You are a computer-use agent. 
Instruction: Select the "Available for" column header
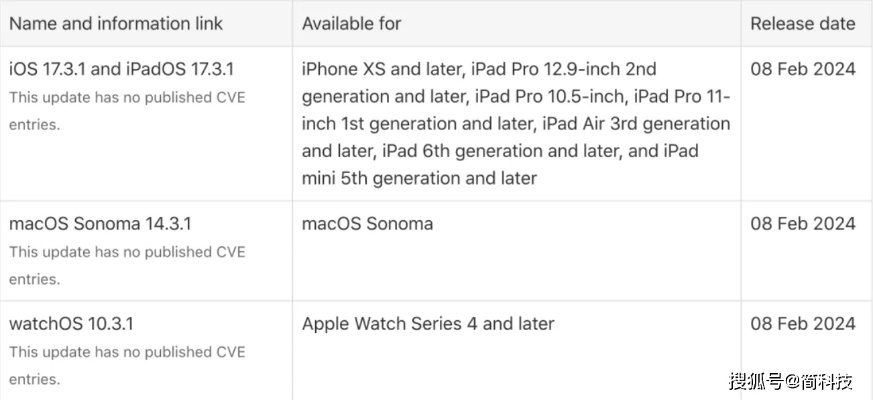coord(351,23)
